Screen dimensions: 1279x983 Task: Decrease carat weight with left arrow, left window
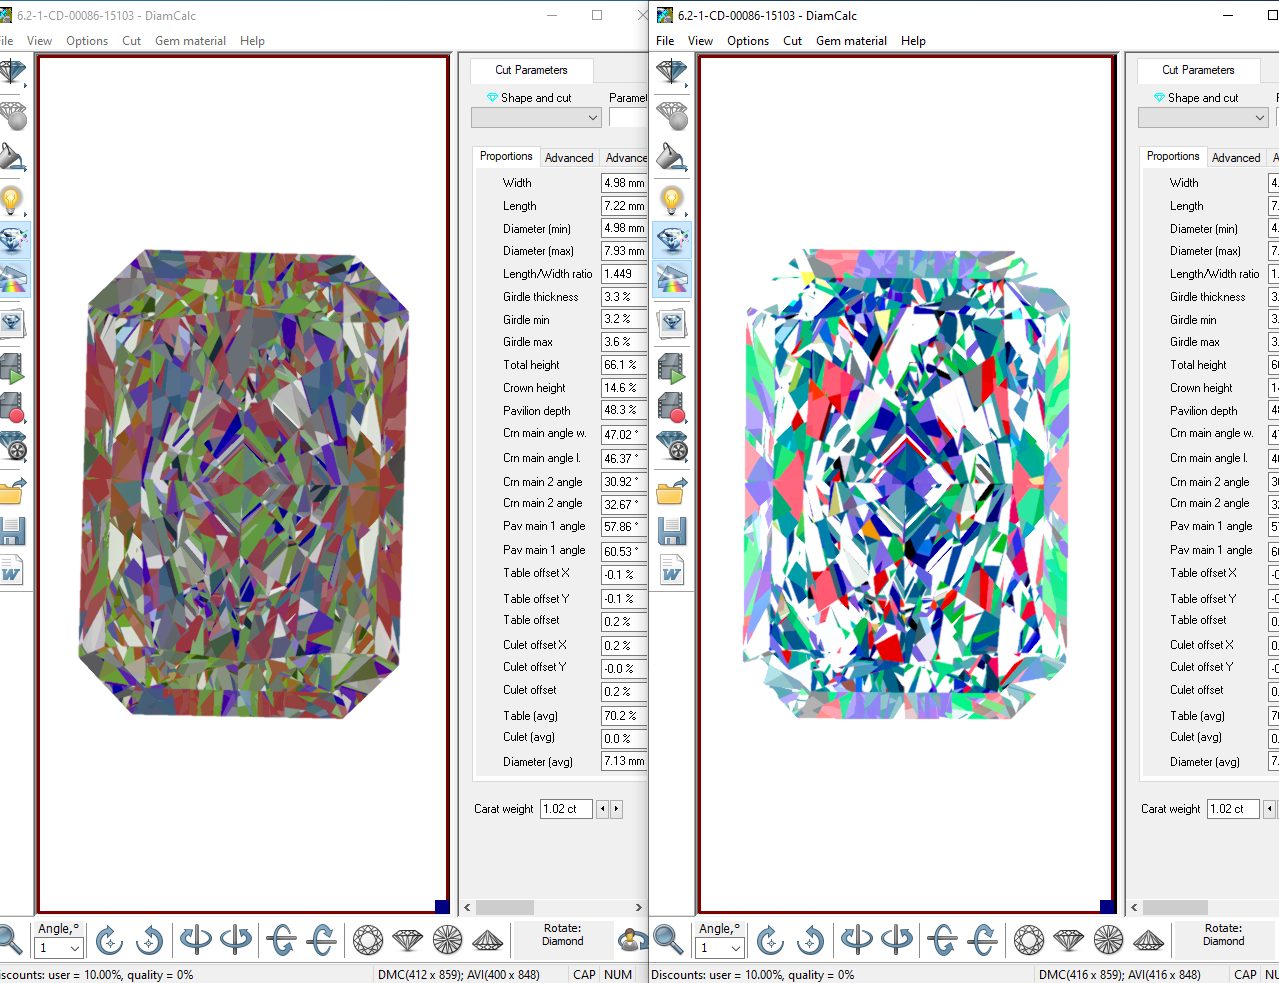coord(602,809)
